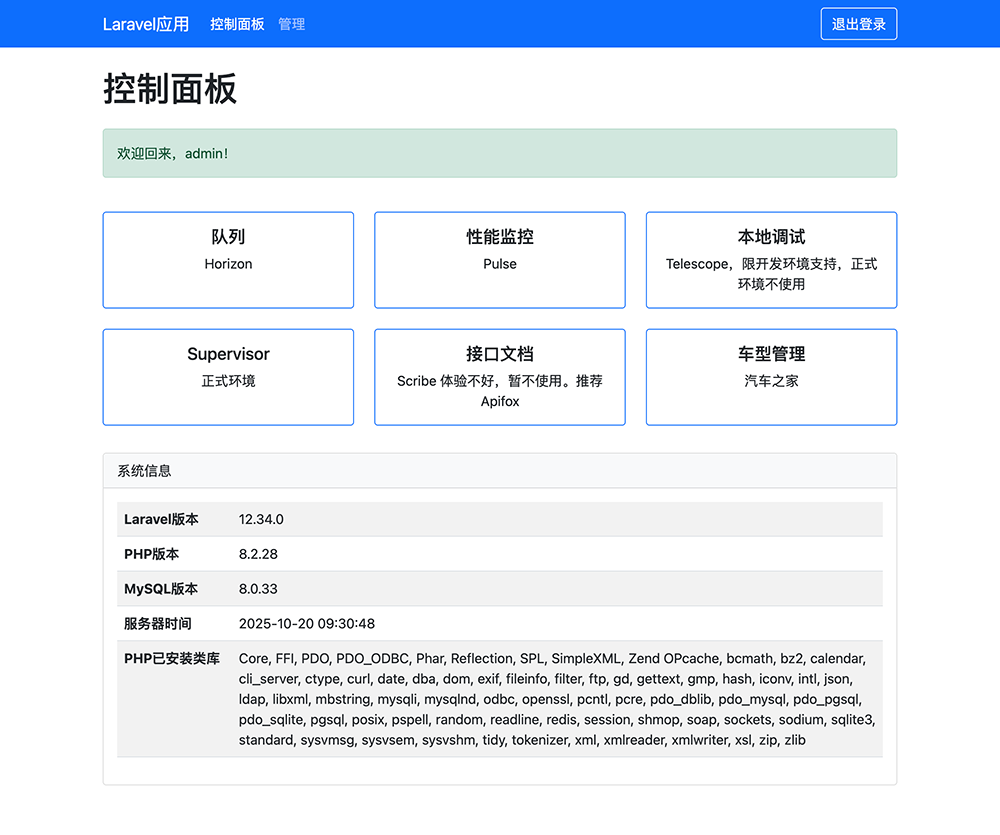Image resolution: width=1000 pixels, height=835 pixels.
Task: Click the 12.34.0 Laravel version value
Action: click(262, 519)
